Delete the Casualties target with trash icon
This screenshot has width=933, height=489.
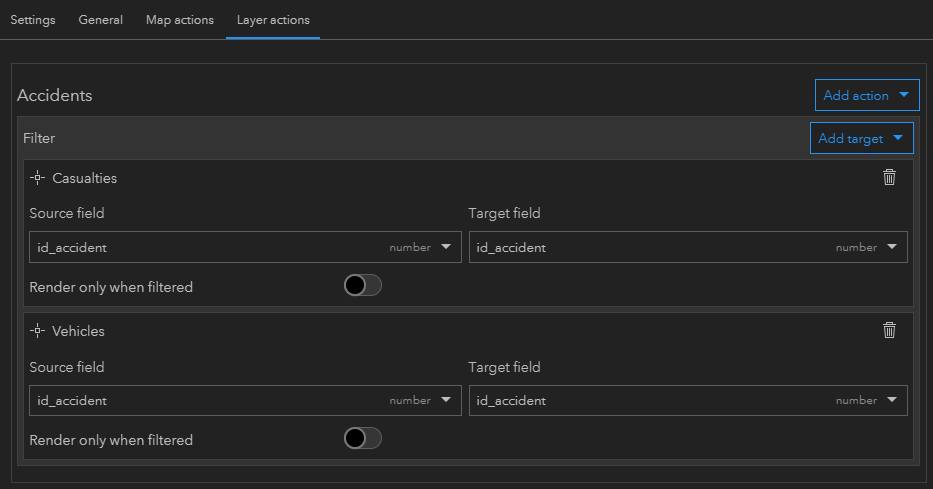point(889,178)
